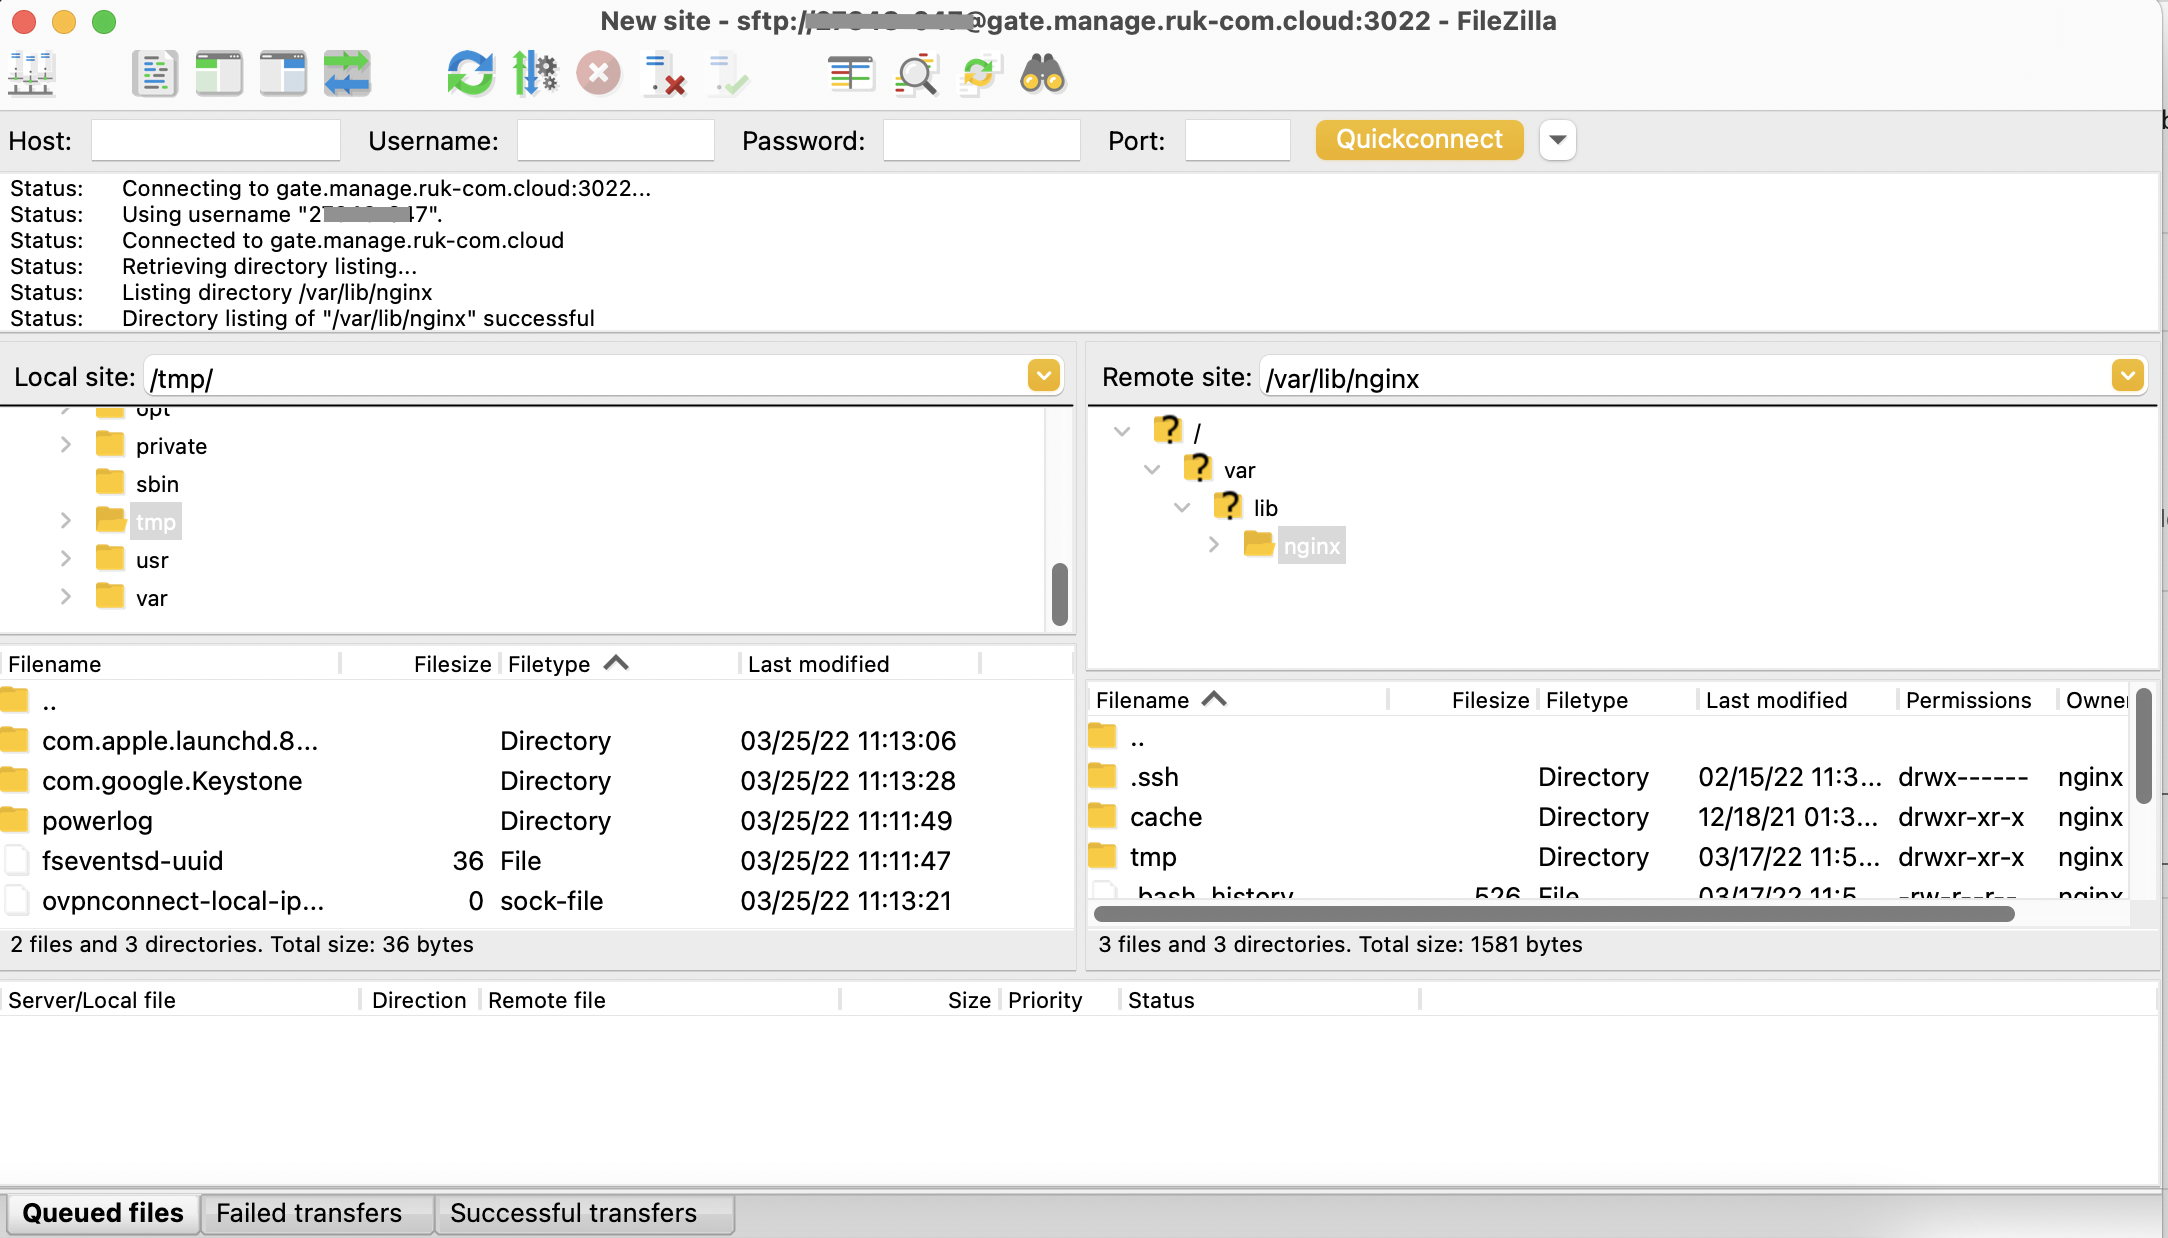Sort remote files by Filetype column
The height and width of the screenshot is (1238, 2168).
[1617, 700]
